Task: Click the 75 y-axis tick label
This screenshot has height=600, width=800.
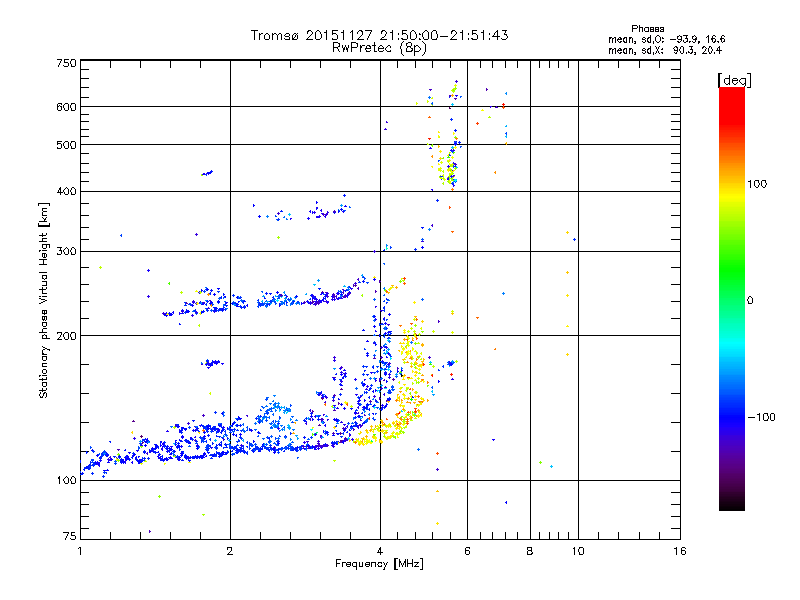Action: pos(70,536)
